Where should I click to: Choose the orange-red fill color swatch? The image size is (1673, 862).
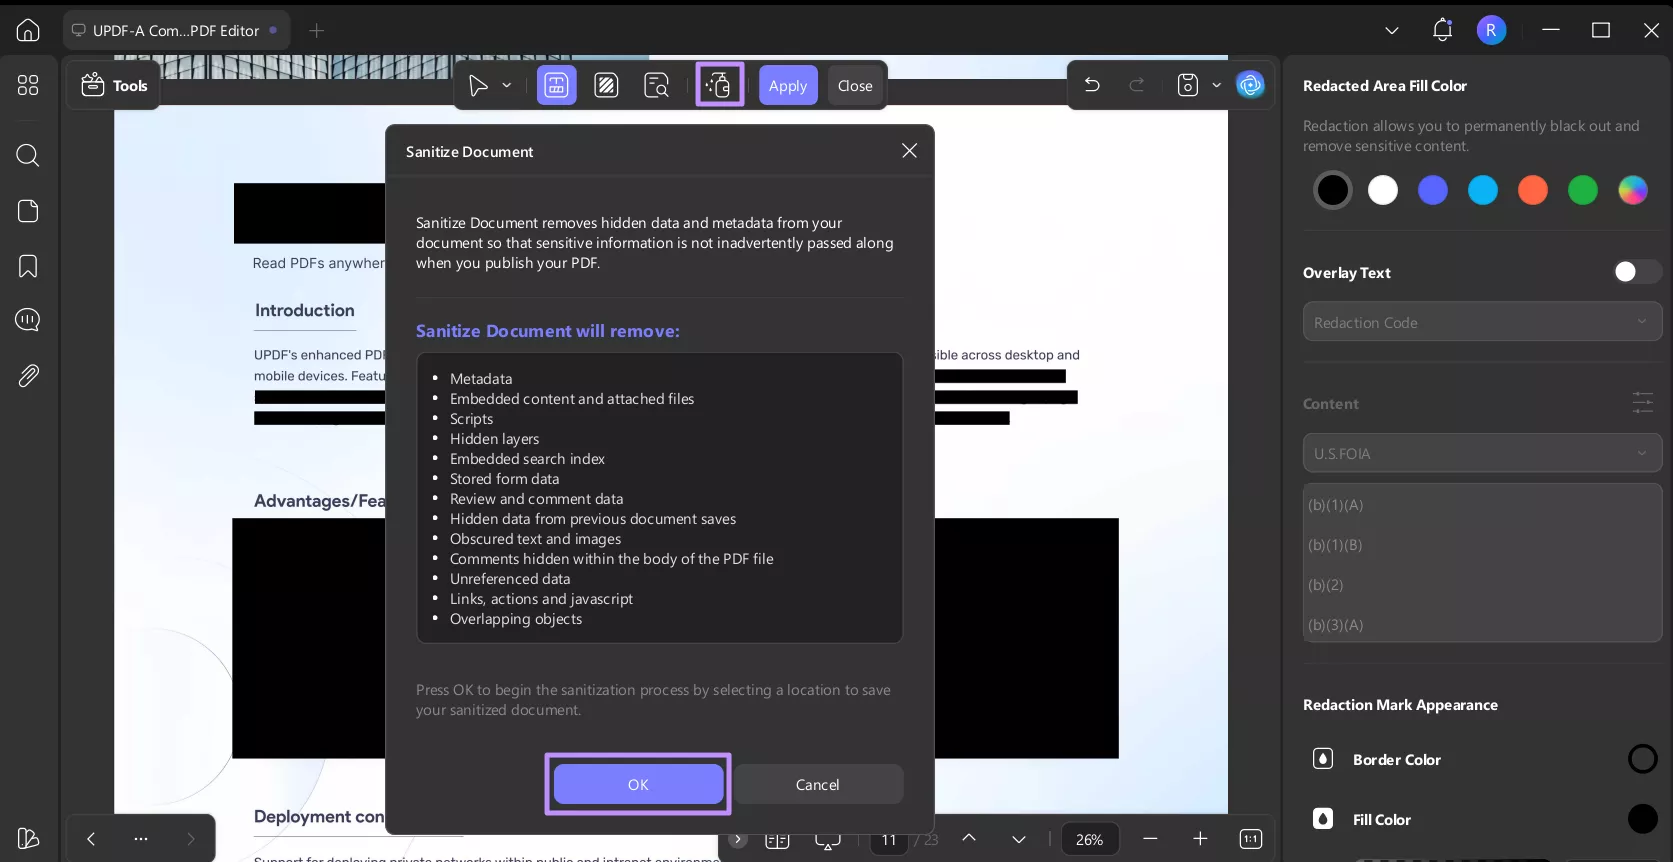coord(1532,190)
